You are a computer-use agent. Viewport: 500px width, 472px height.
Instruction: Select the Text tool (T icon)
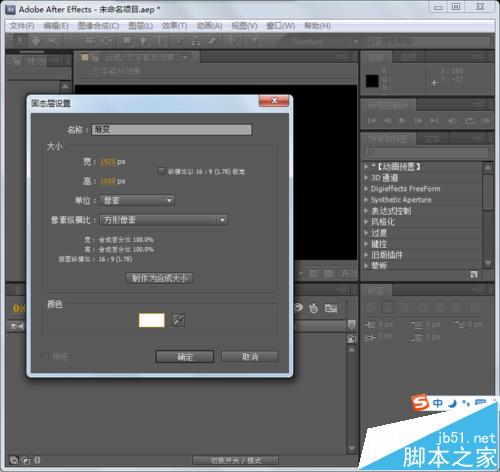(x=159, y=41)
